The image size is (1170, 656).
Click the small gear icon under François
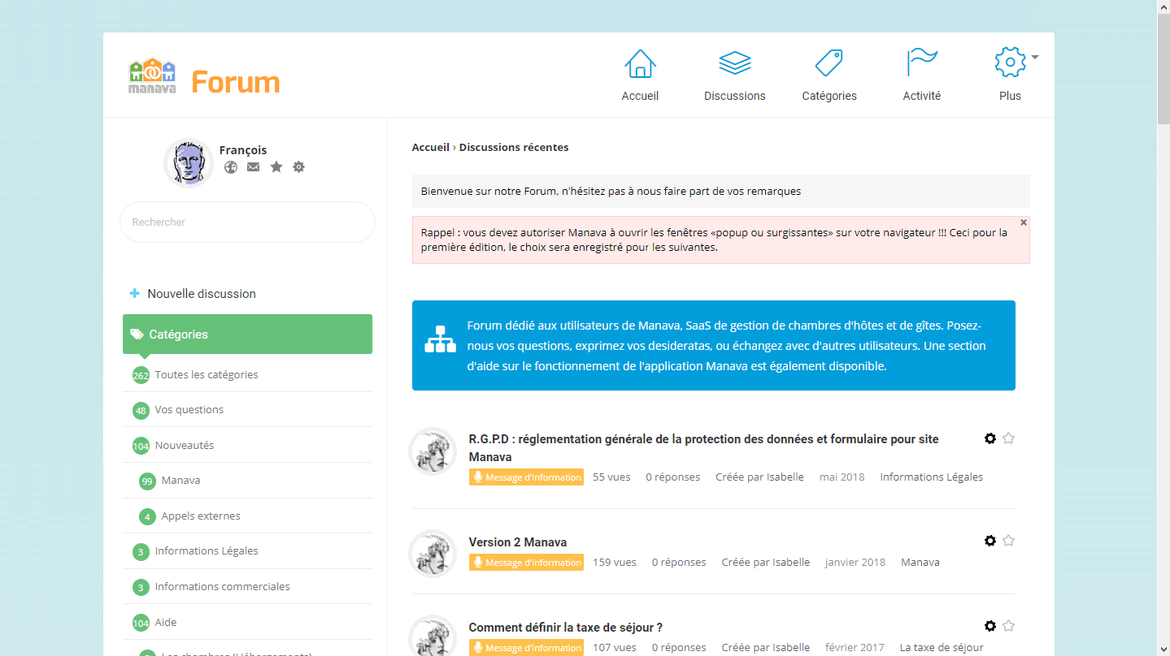[299, 167]
